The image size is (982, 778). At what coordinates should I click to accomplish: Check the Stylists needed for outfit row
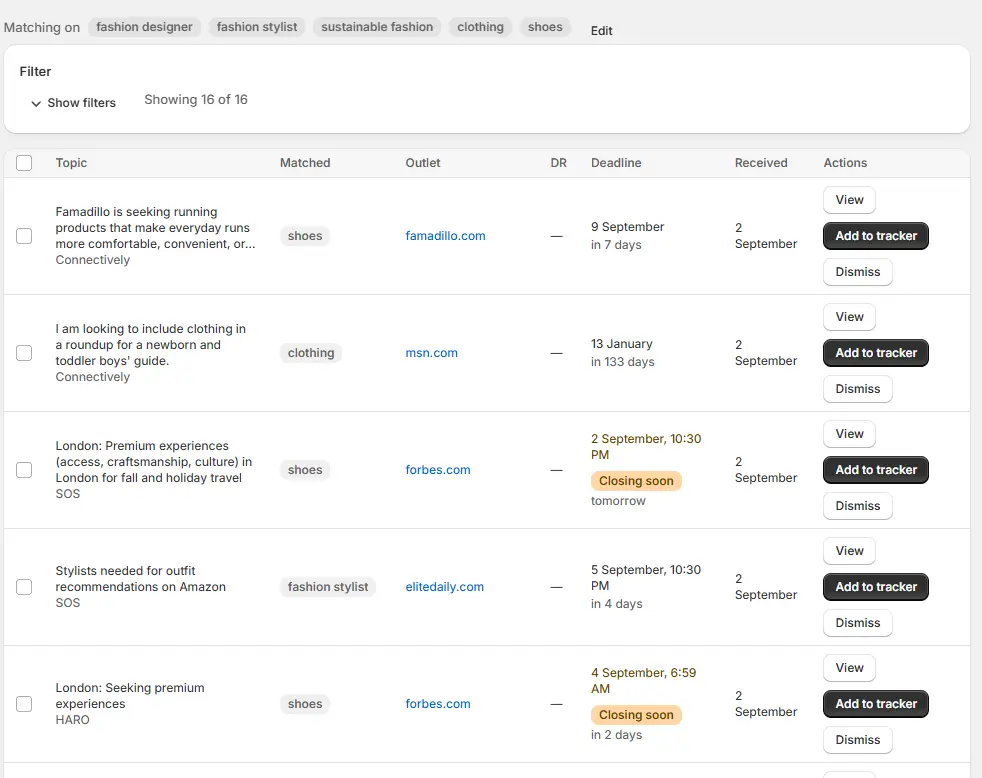pos(24,587)
